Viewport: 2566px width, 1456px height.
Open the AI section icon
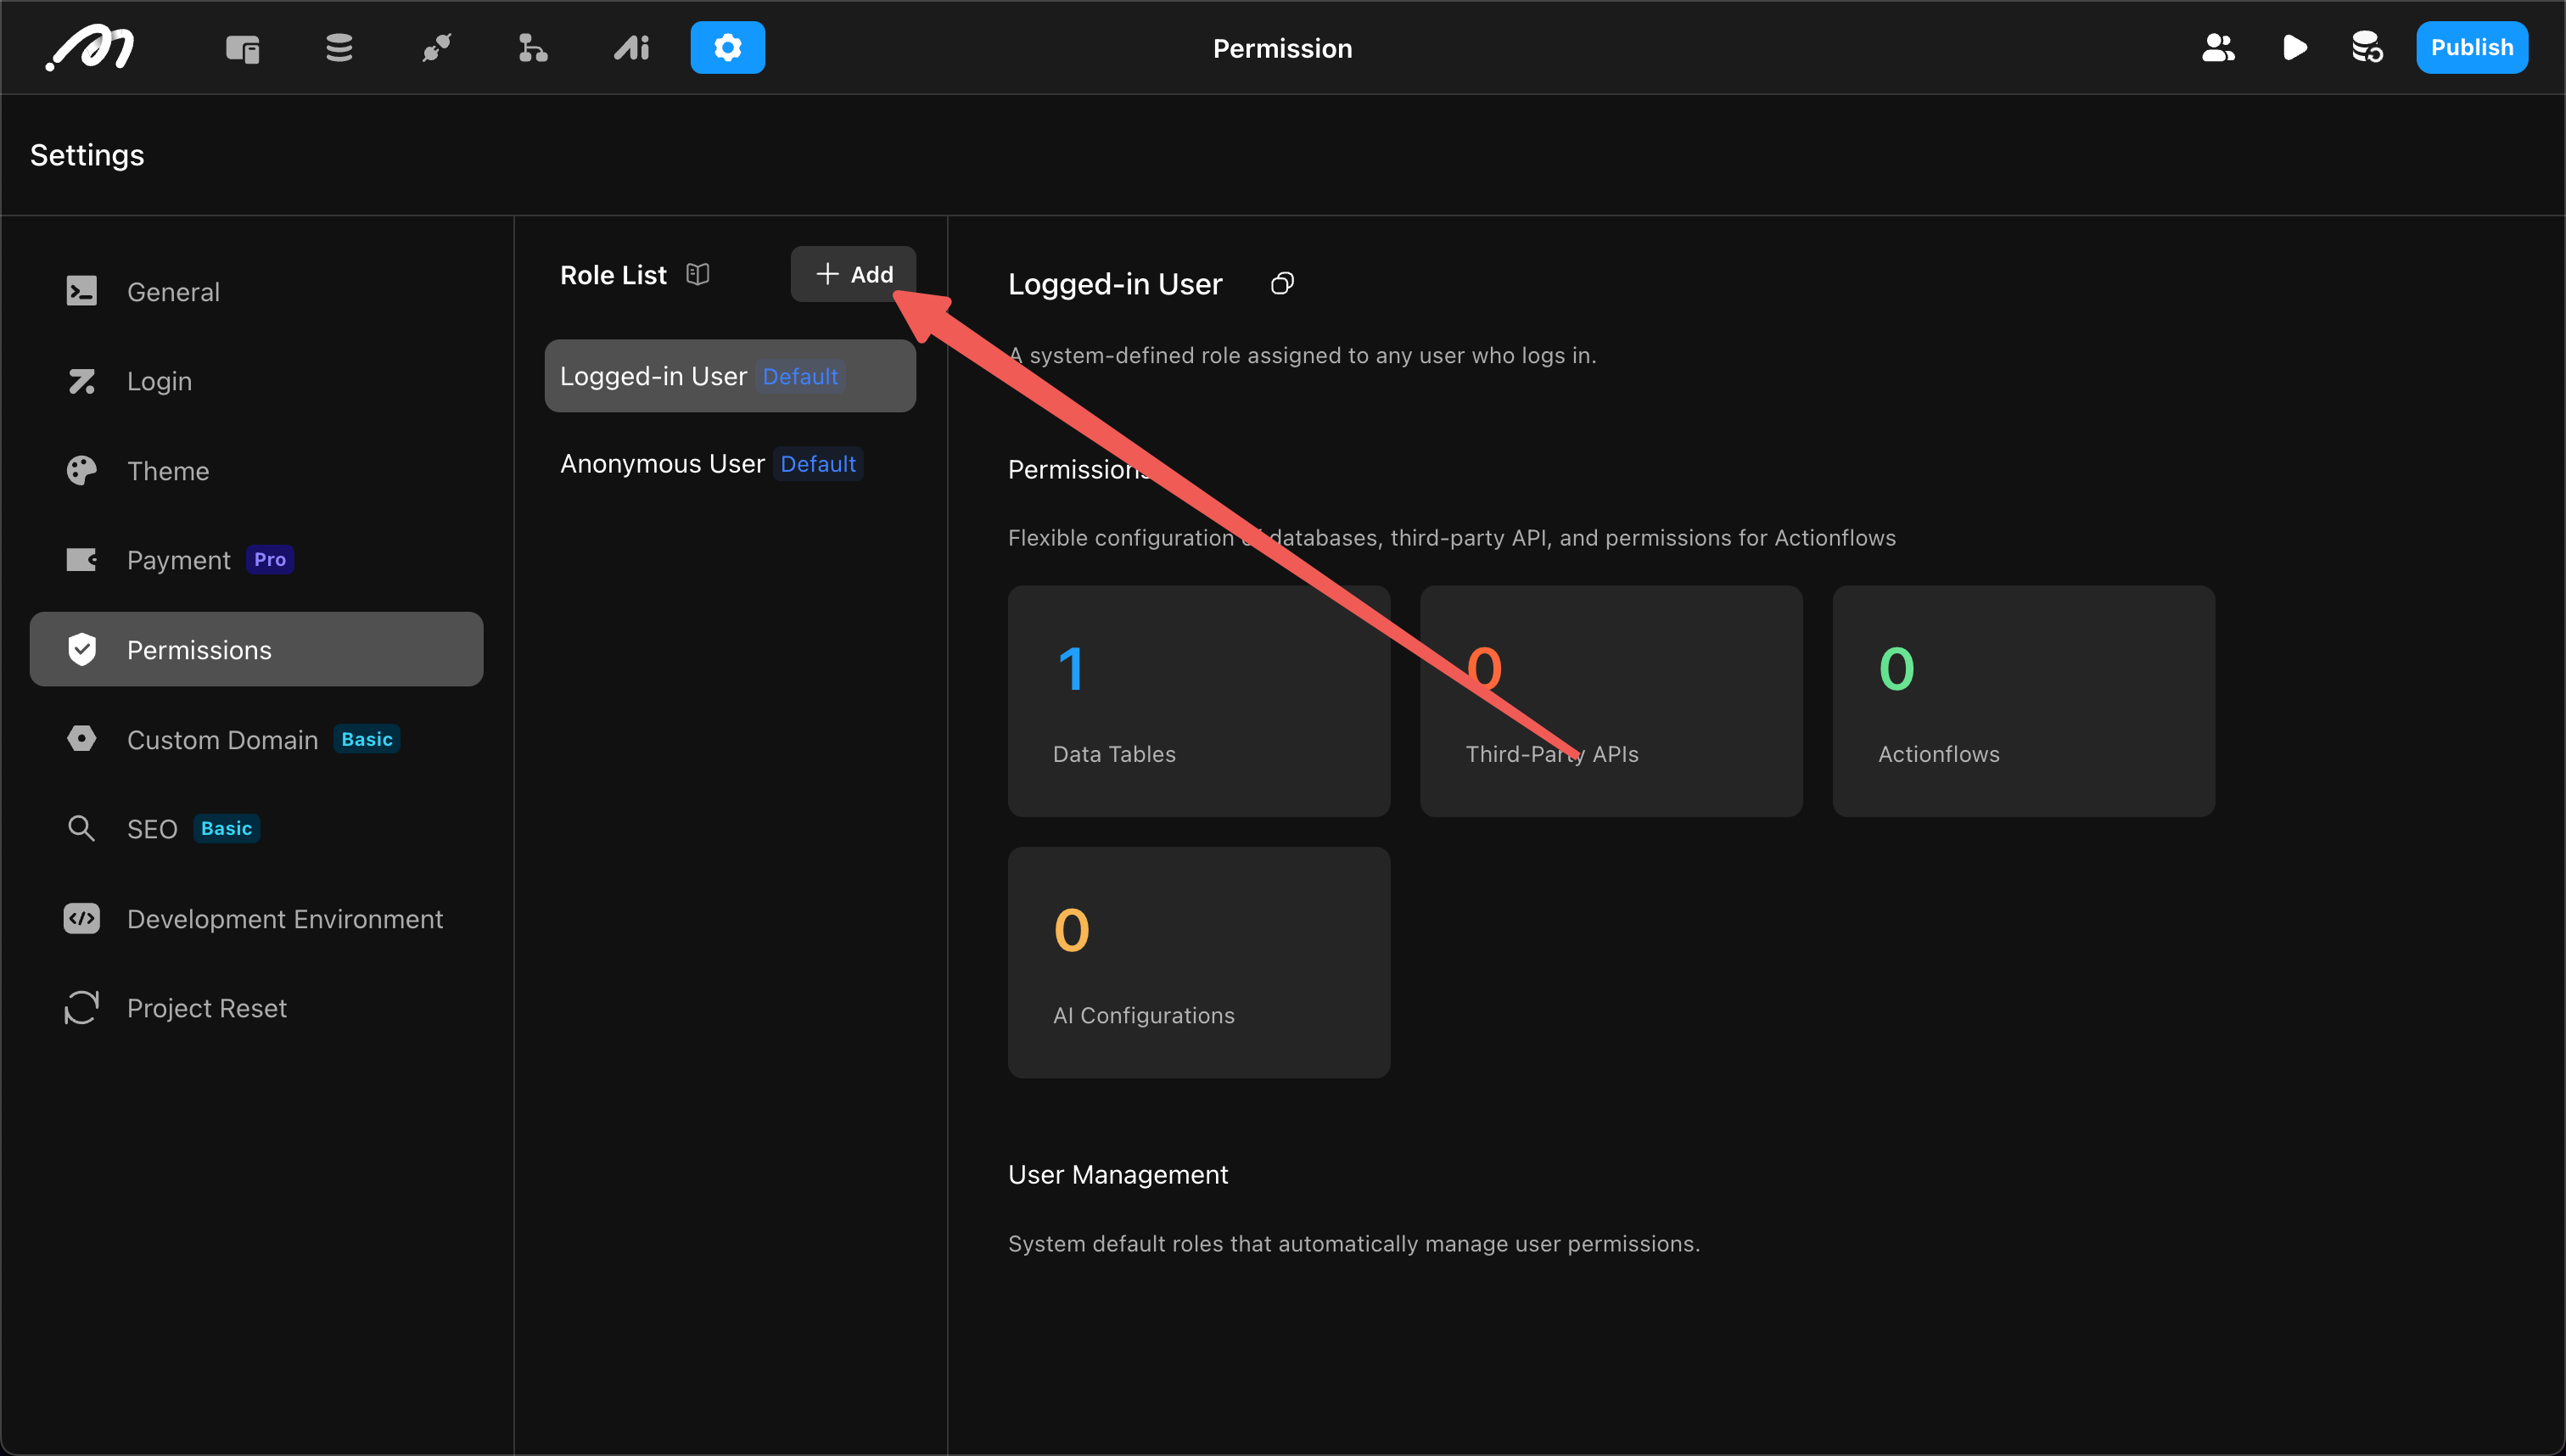coord(631,48)
